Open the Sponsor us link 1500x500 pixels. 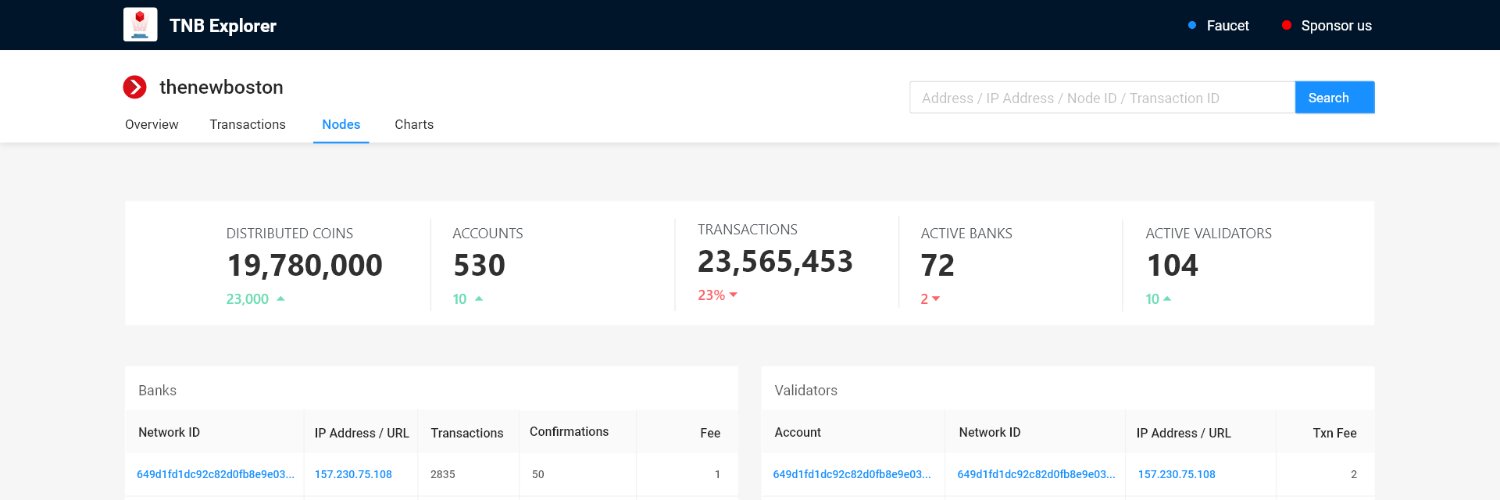coord(1336,25)
